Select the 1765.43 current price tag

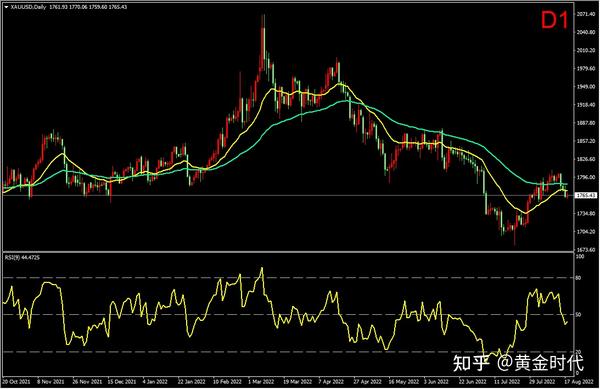[586, 195]
